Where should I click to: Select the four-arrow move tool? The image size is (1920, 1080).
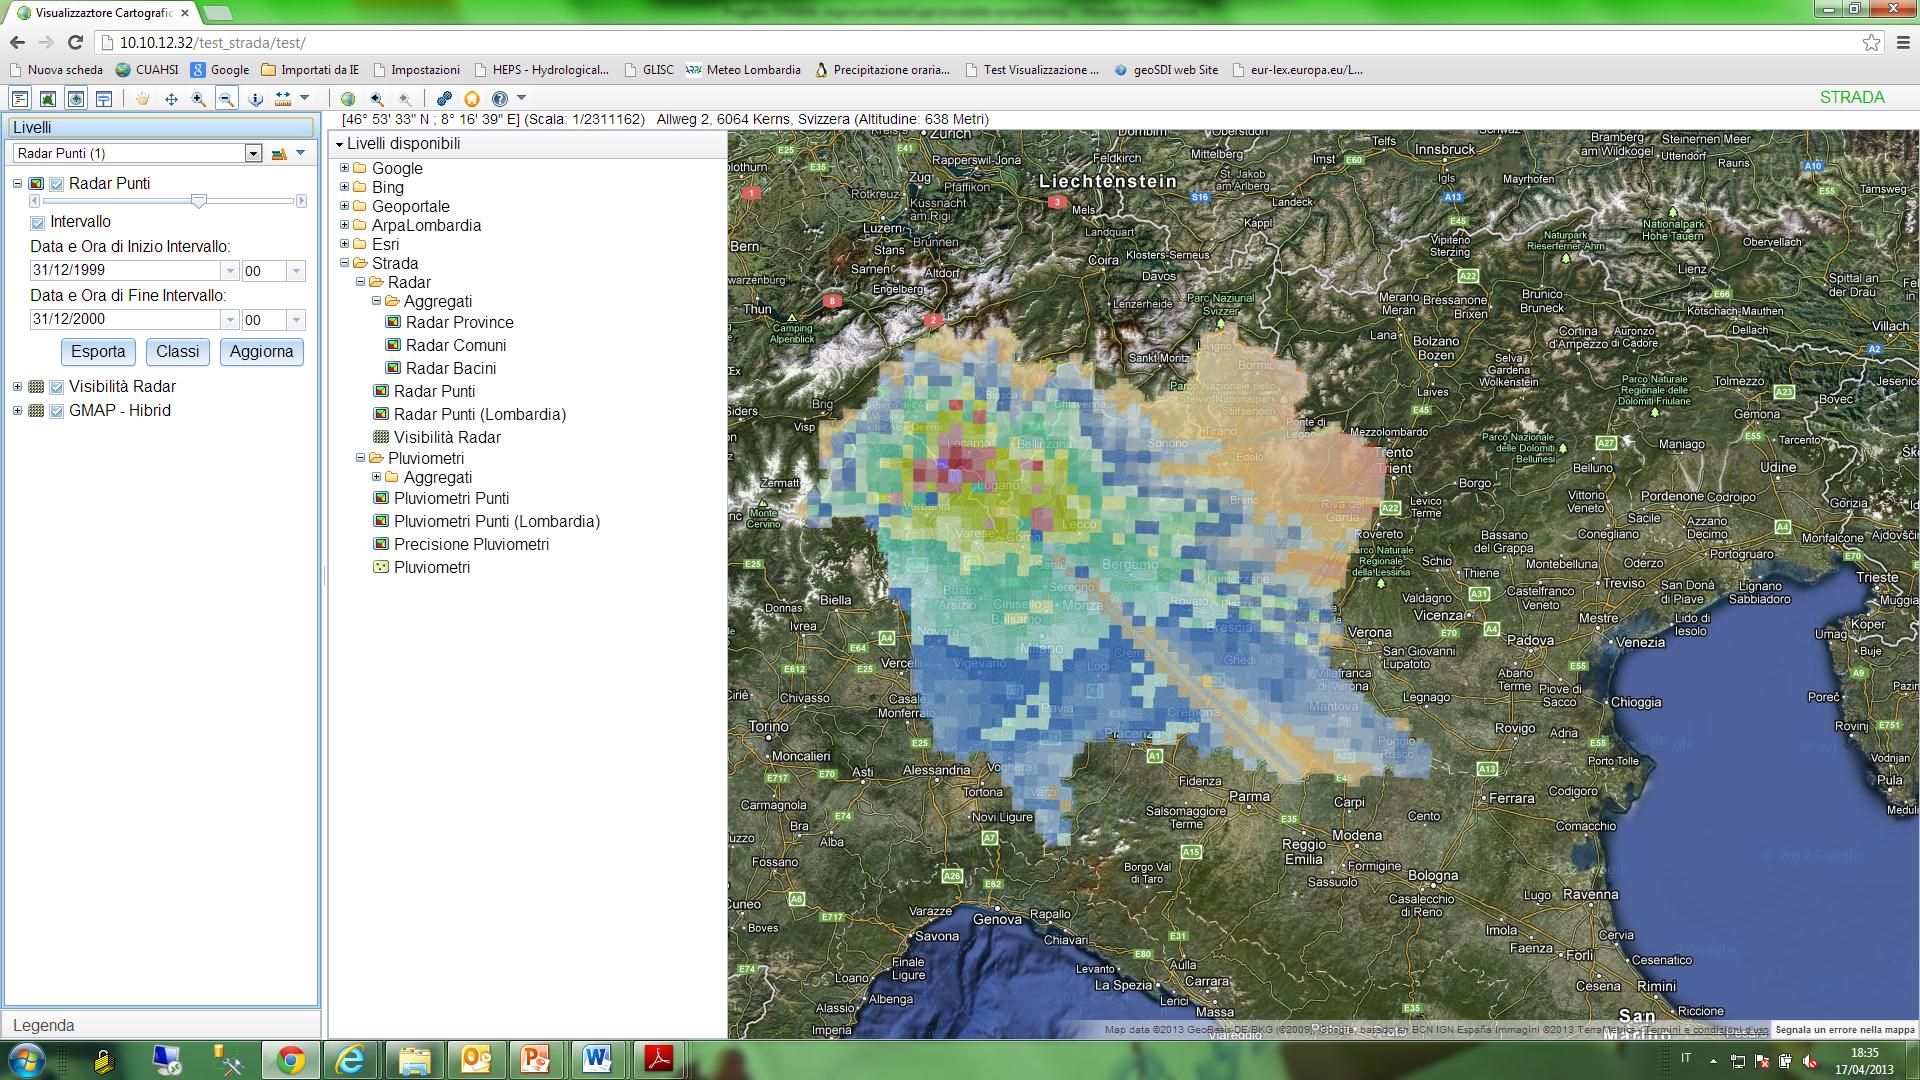click(x=171, y=98)
